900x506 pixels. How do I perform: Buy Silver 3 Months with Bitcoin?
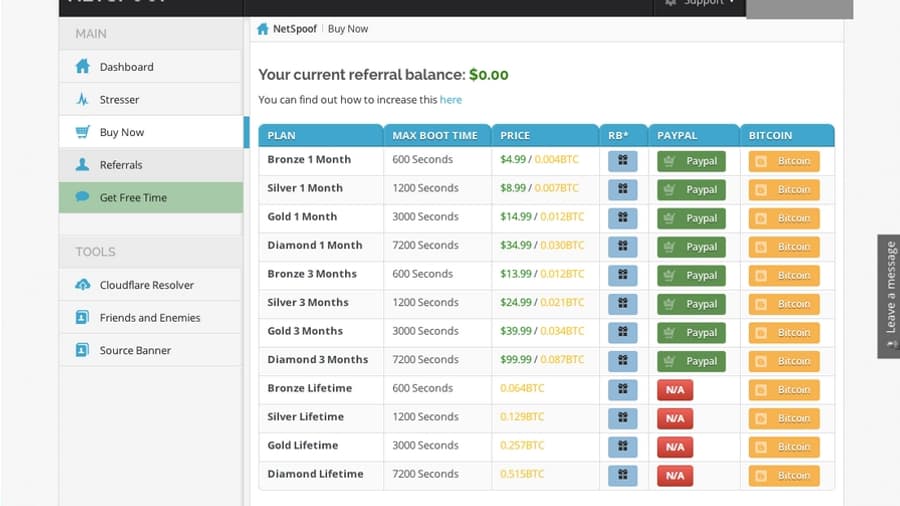(x=784, y=304)
